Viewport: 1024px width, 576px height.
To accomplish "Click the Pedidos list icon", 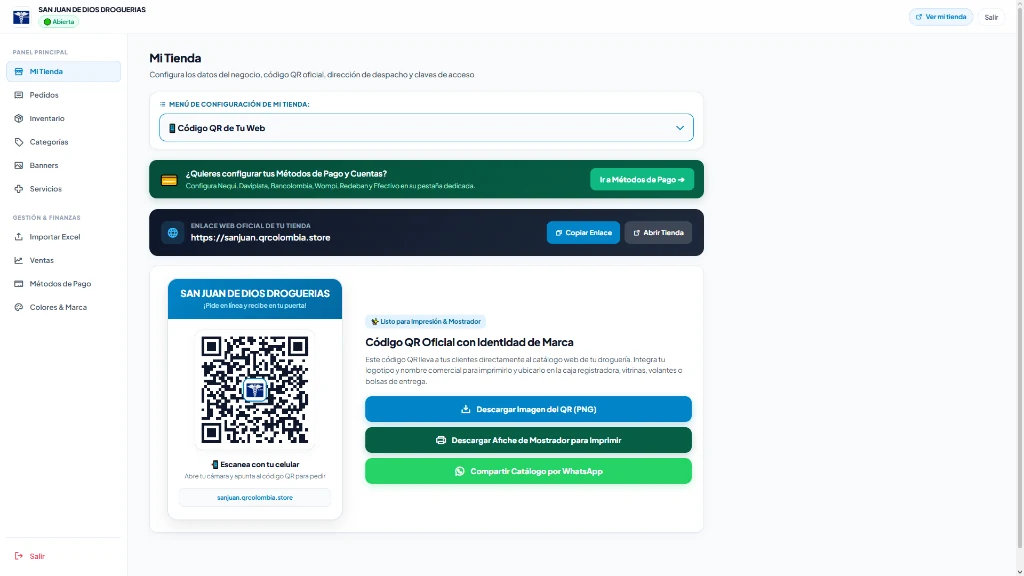I will pyautogui.click(x=18, y=95).
